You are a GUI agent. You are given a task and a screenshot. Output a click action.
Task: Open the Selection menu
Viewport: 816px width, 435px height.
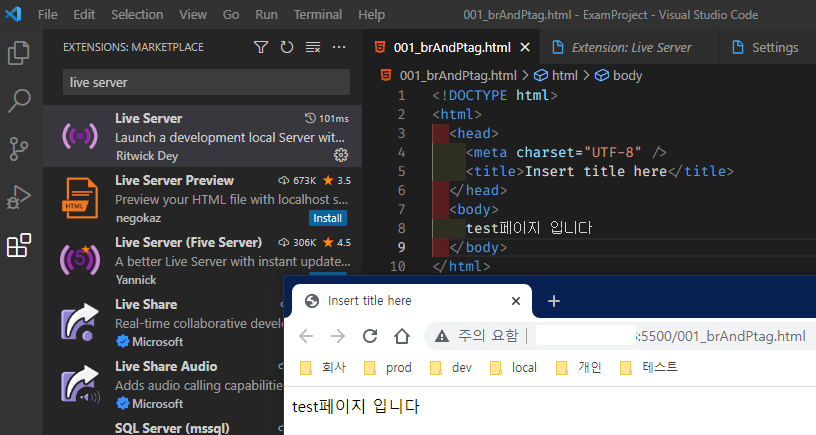click(137, 15)
